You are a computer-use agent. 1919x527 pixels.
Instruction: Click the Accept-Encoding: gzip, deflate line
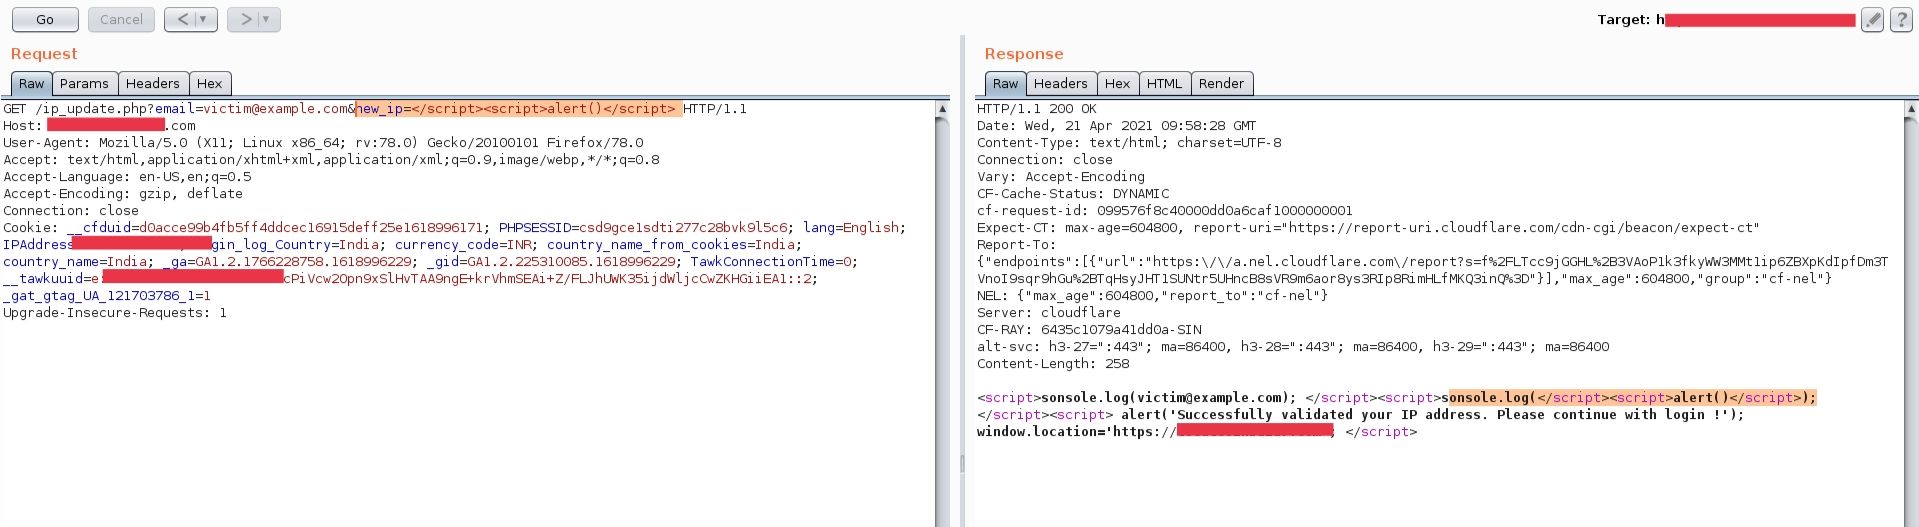(x=123, y=194)
